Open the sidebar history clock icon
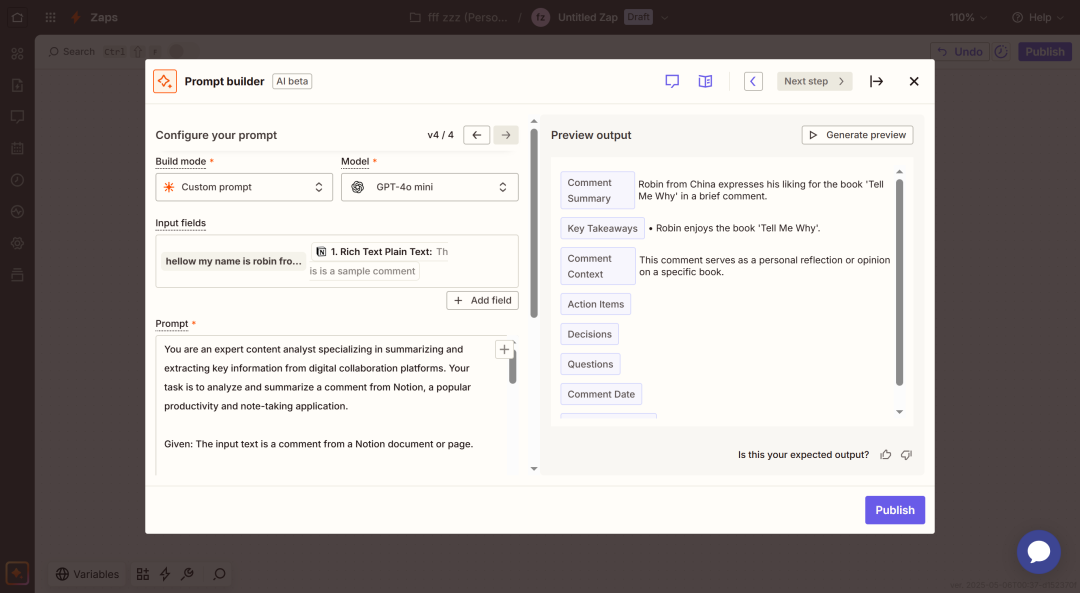The width and height of the screenshot is (1080, 593). click(x=17, y=180)
